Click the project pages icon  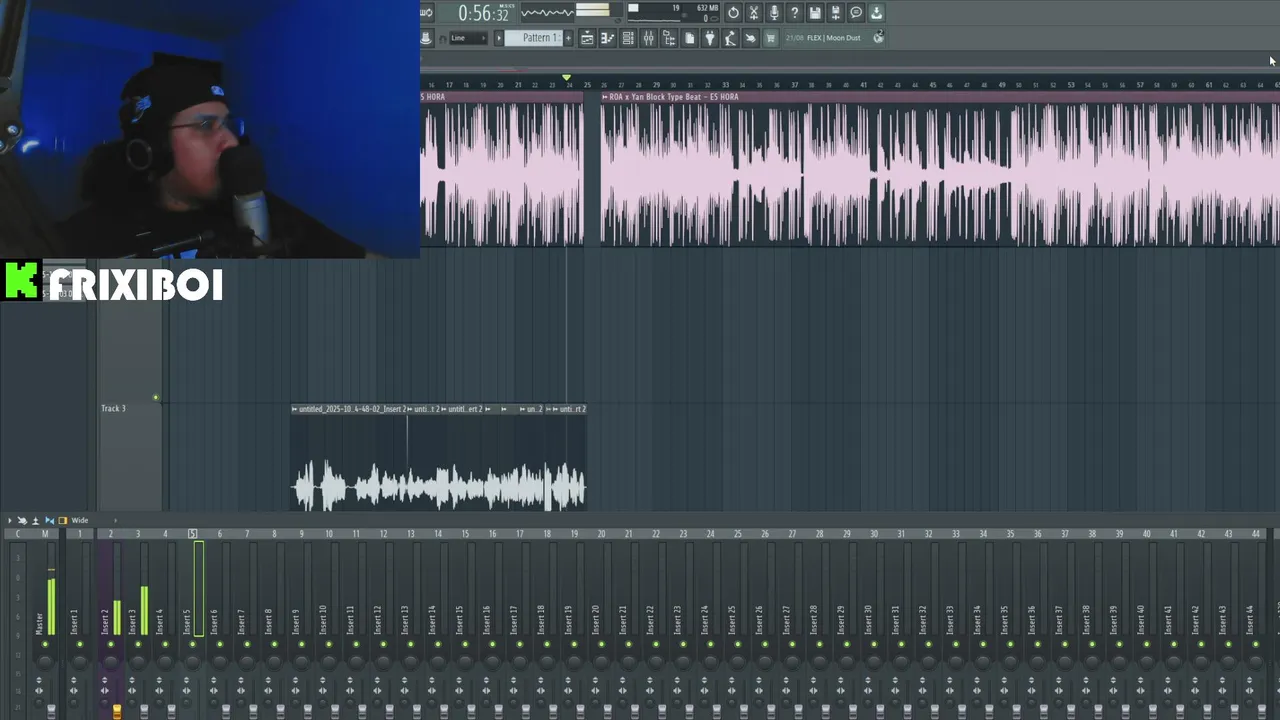[x=689, y=38]
